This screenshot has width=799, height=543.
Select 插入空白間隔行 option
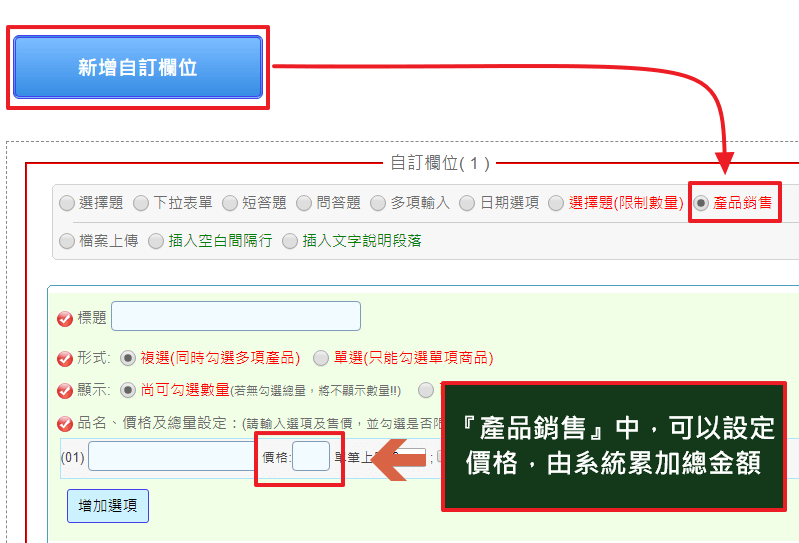click(156, 241)
